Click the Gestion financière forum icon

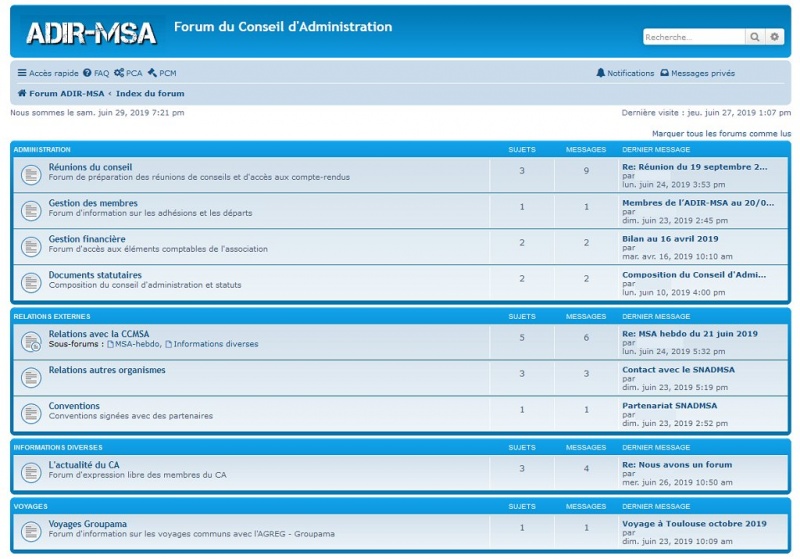click(31, 246)
